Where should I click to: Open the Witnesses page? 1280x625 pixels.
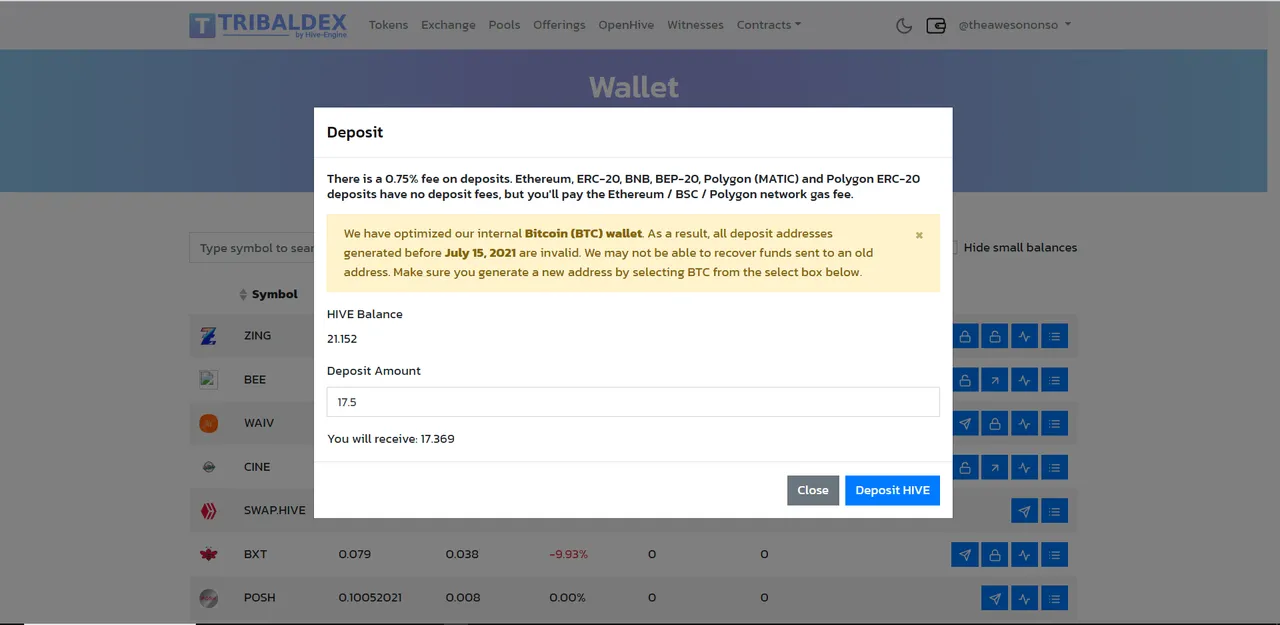(x=695, y=25)
